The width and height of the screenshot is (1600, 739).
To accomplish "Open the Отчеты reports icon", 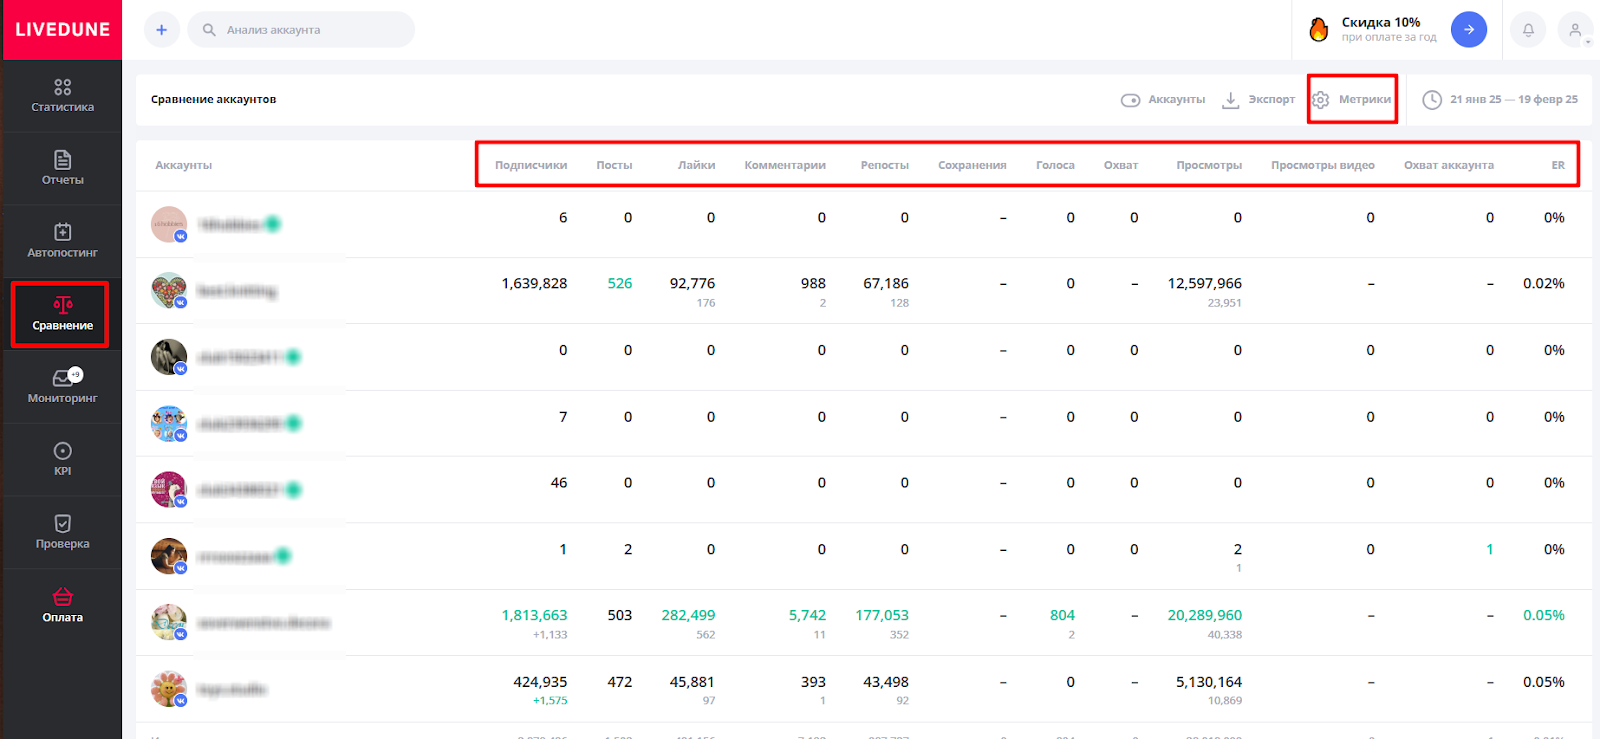I will coord(62,160).
